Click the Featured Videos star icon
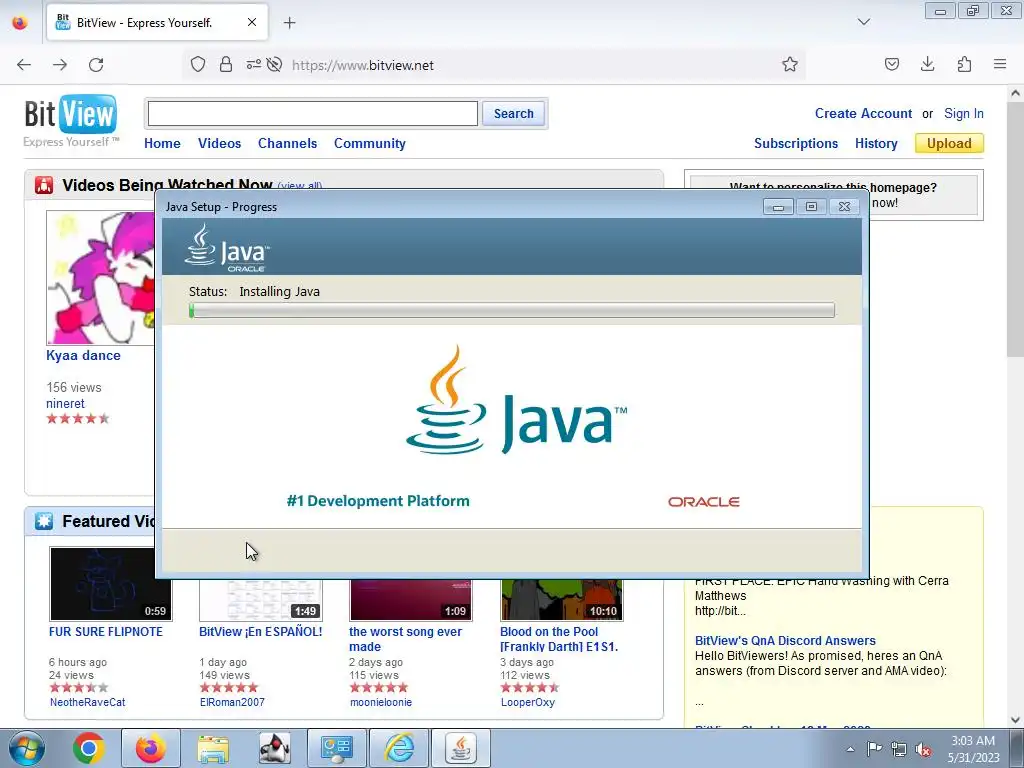The width and height of the screenshot is (1024, 768). coord(44,521)
